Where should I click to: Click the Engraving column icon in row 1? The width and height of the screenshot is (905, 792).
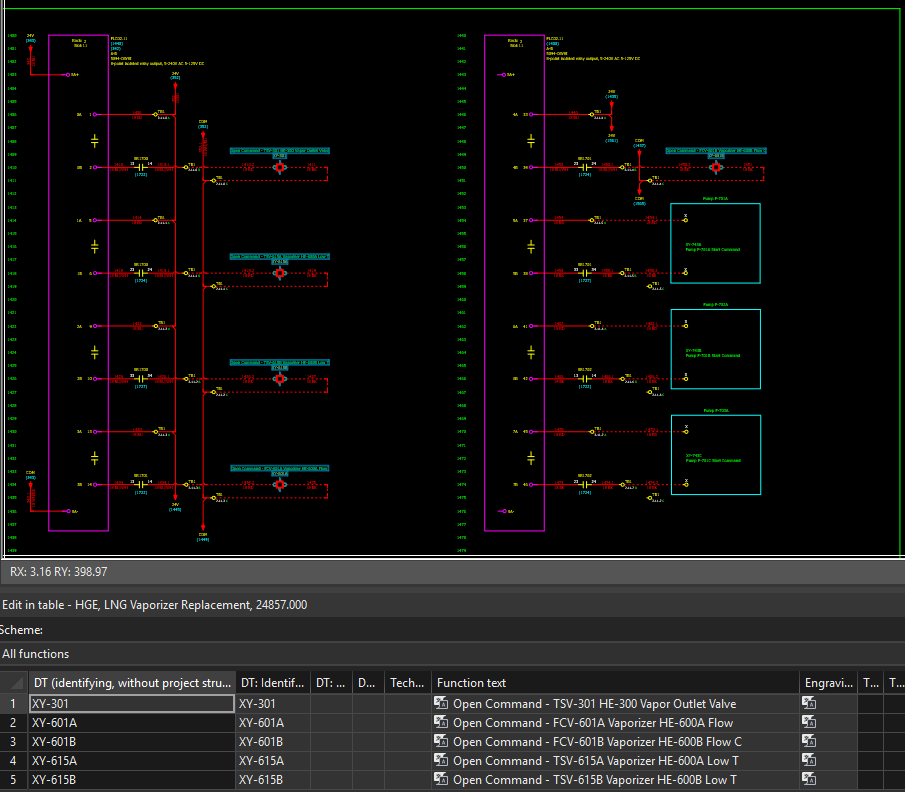click(x=808, y=704)
